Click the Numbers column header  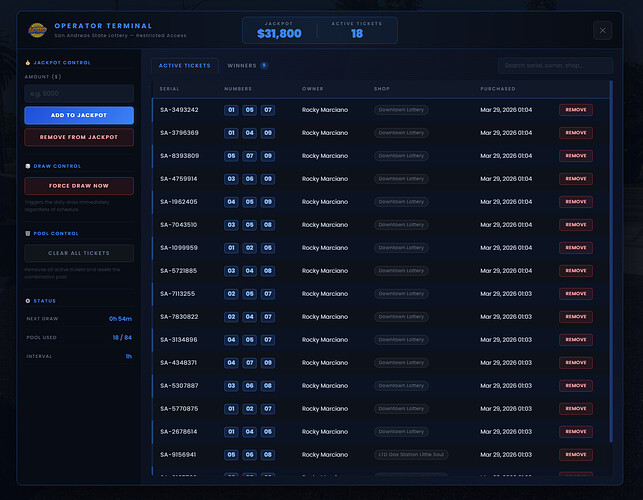click(x=238, y=89)
